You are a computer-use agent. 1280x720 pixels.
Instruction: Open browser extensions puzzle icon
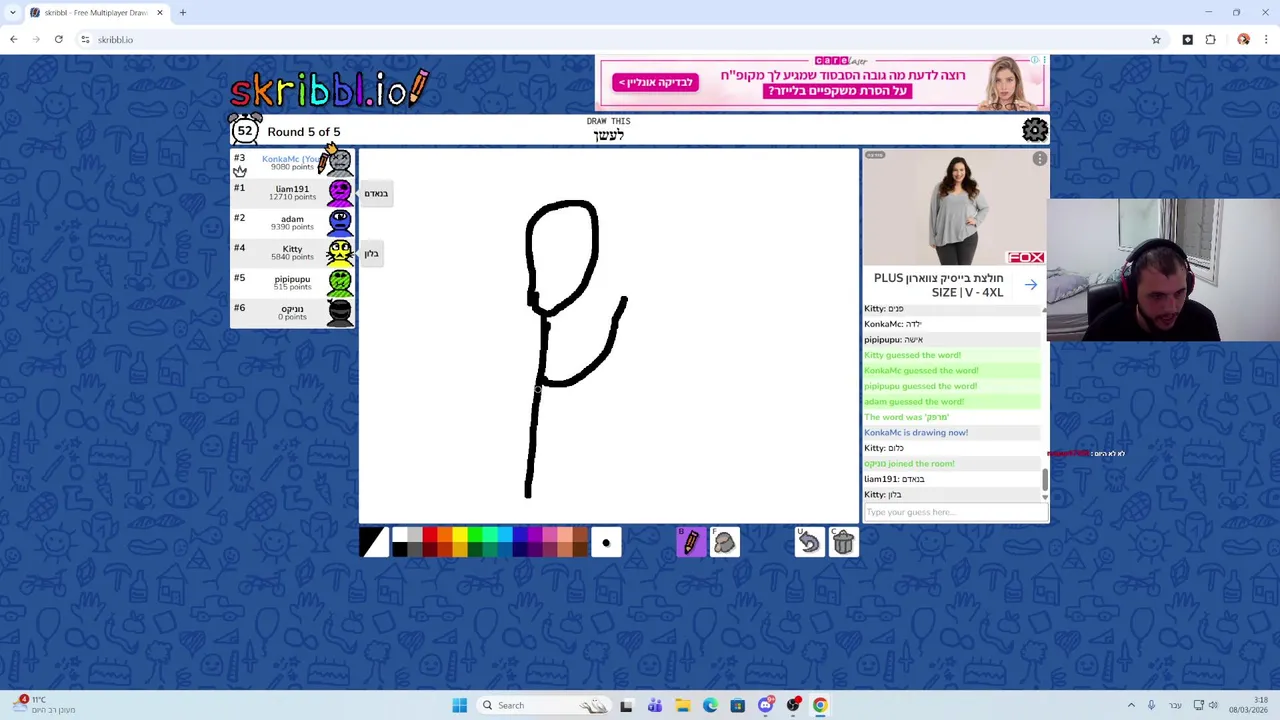(1210, 39)
